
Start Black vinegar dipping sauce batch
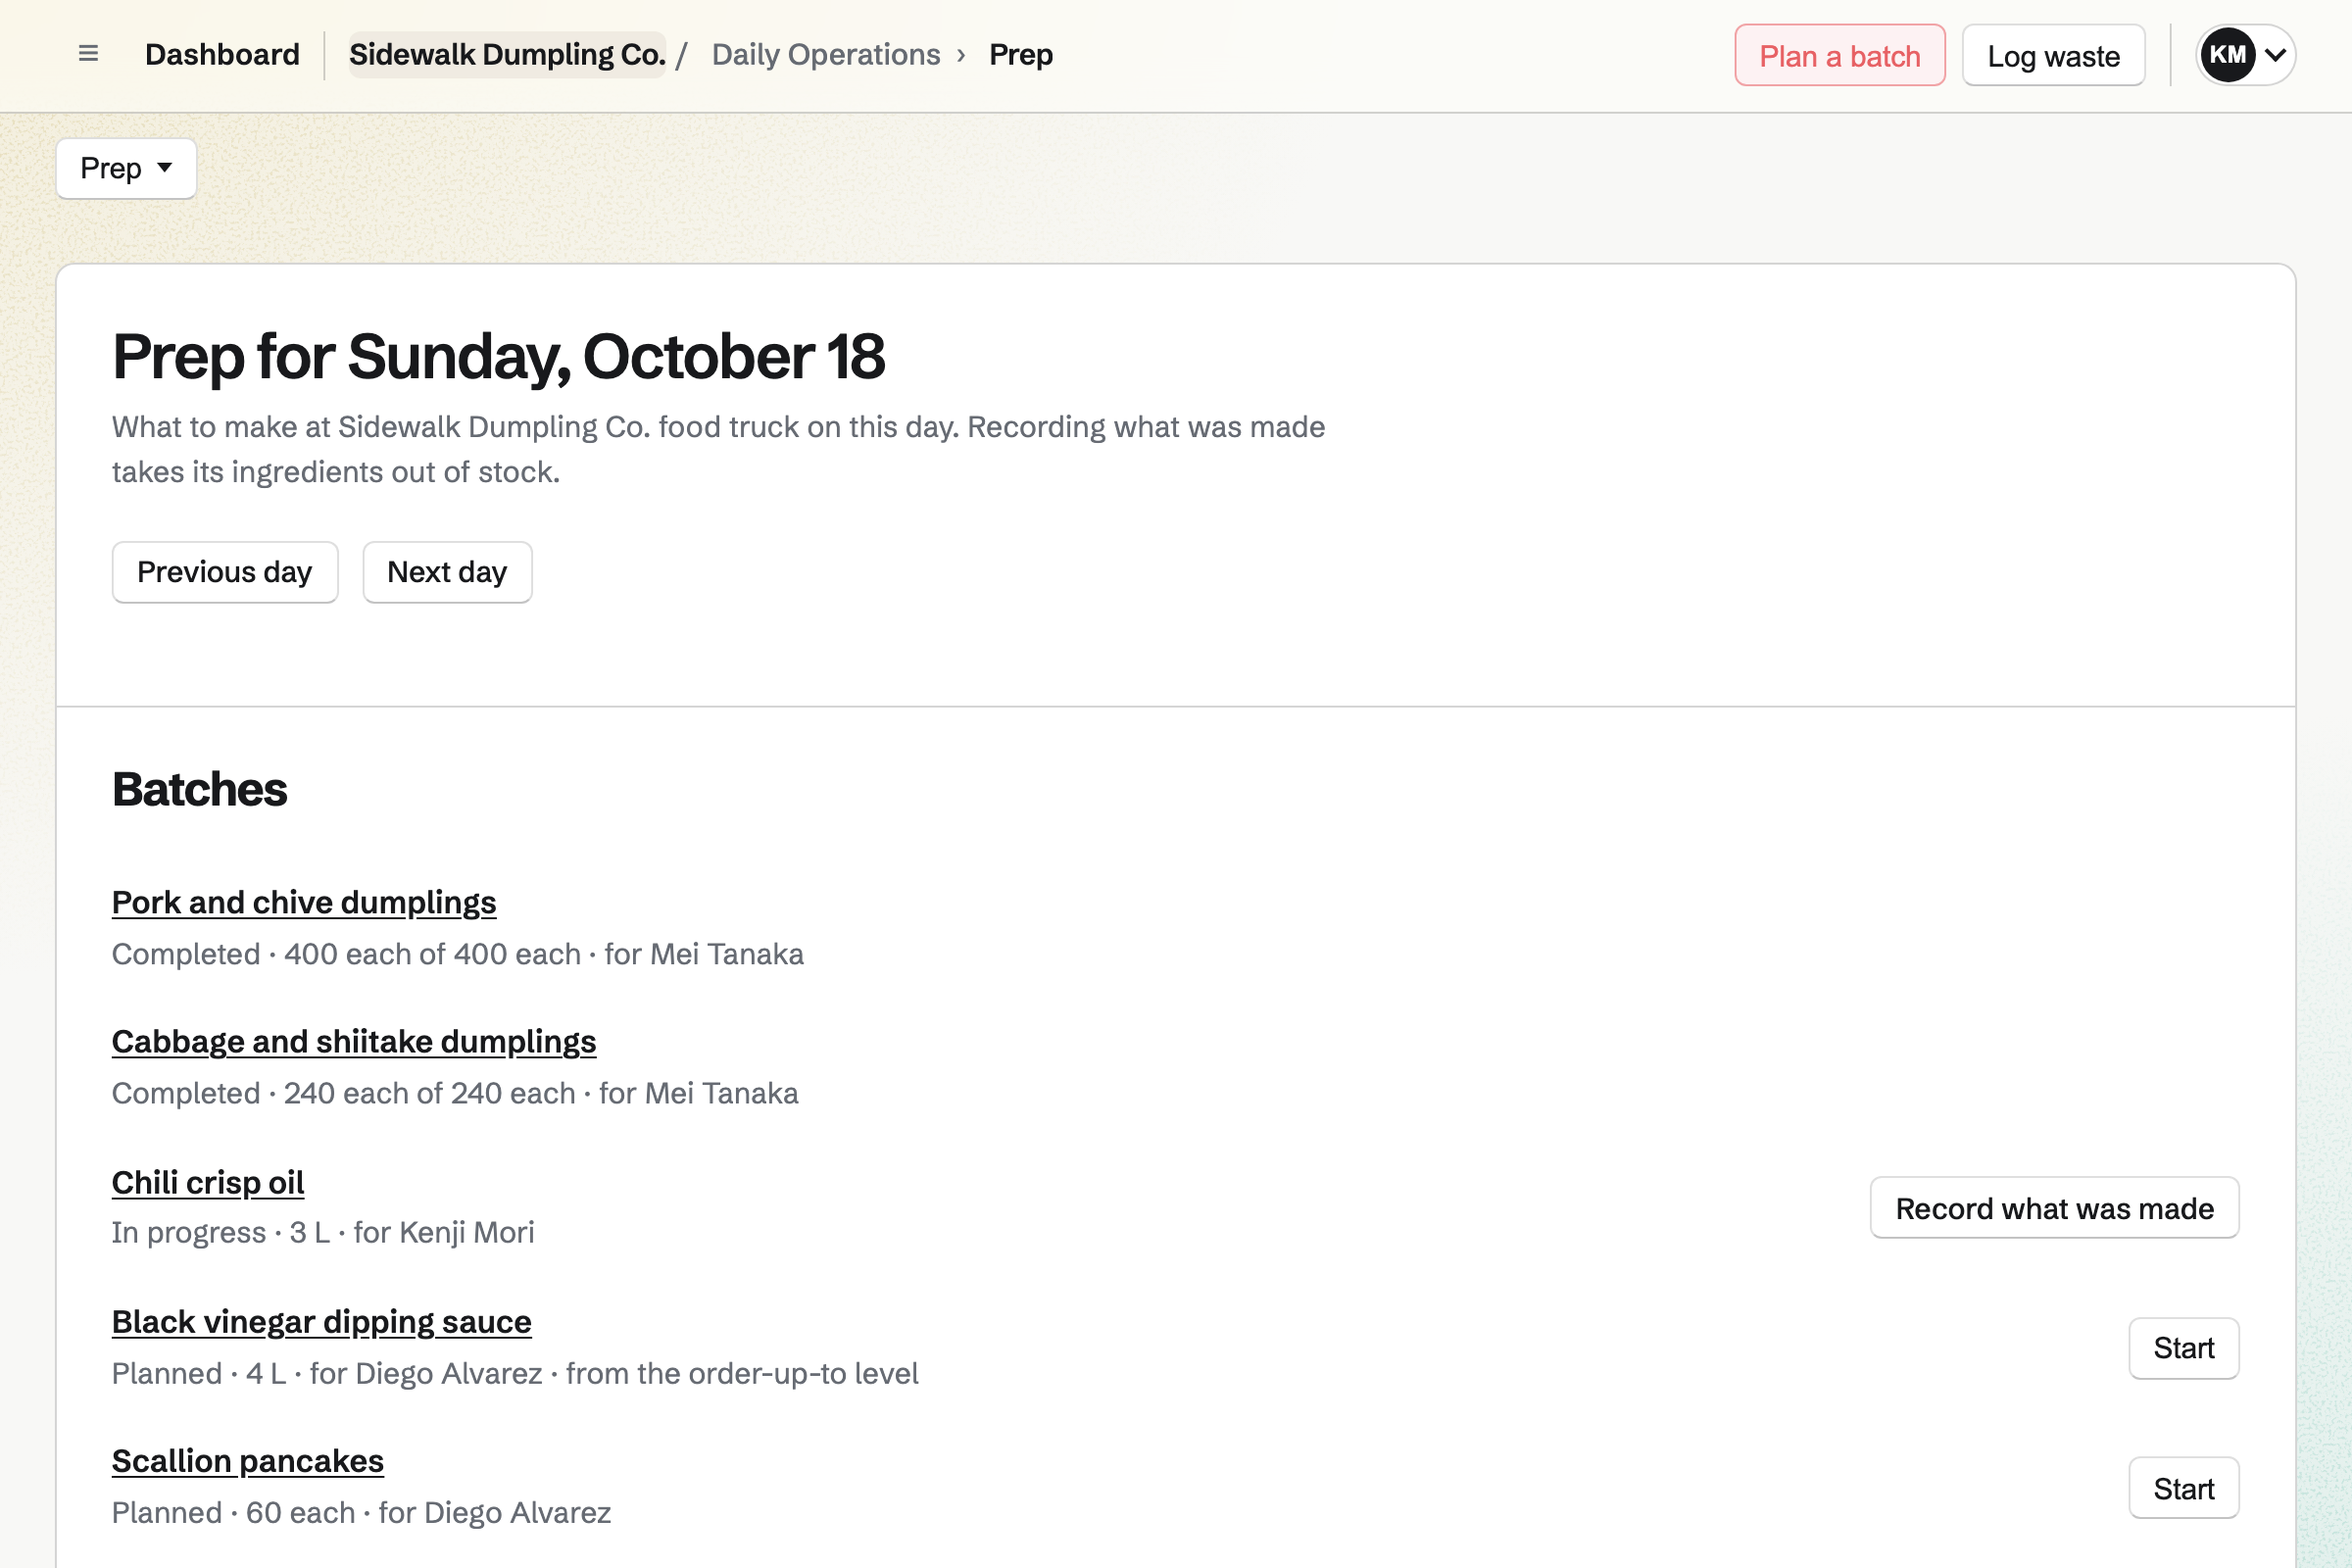(2183, 1348)
